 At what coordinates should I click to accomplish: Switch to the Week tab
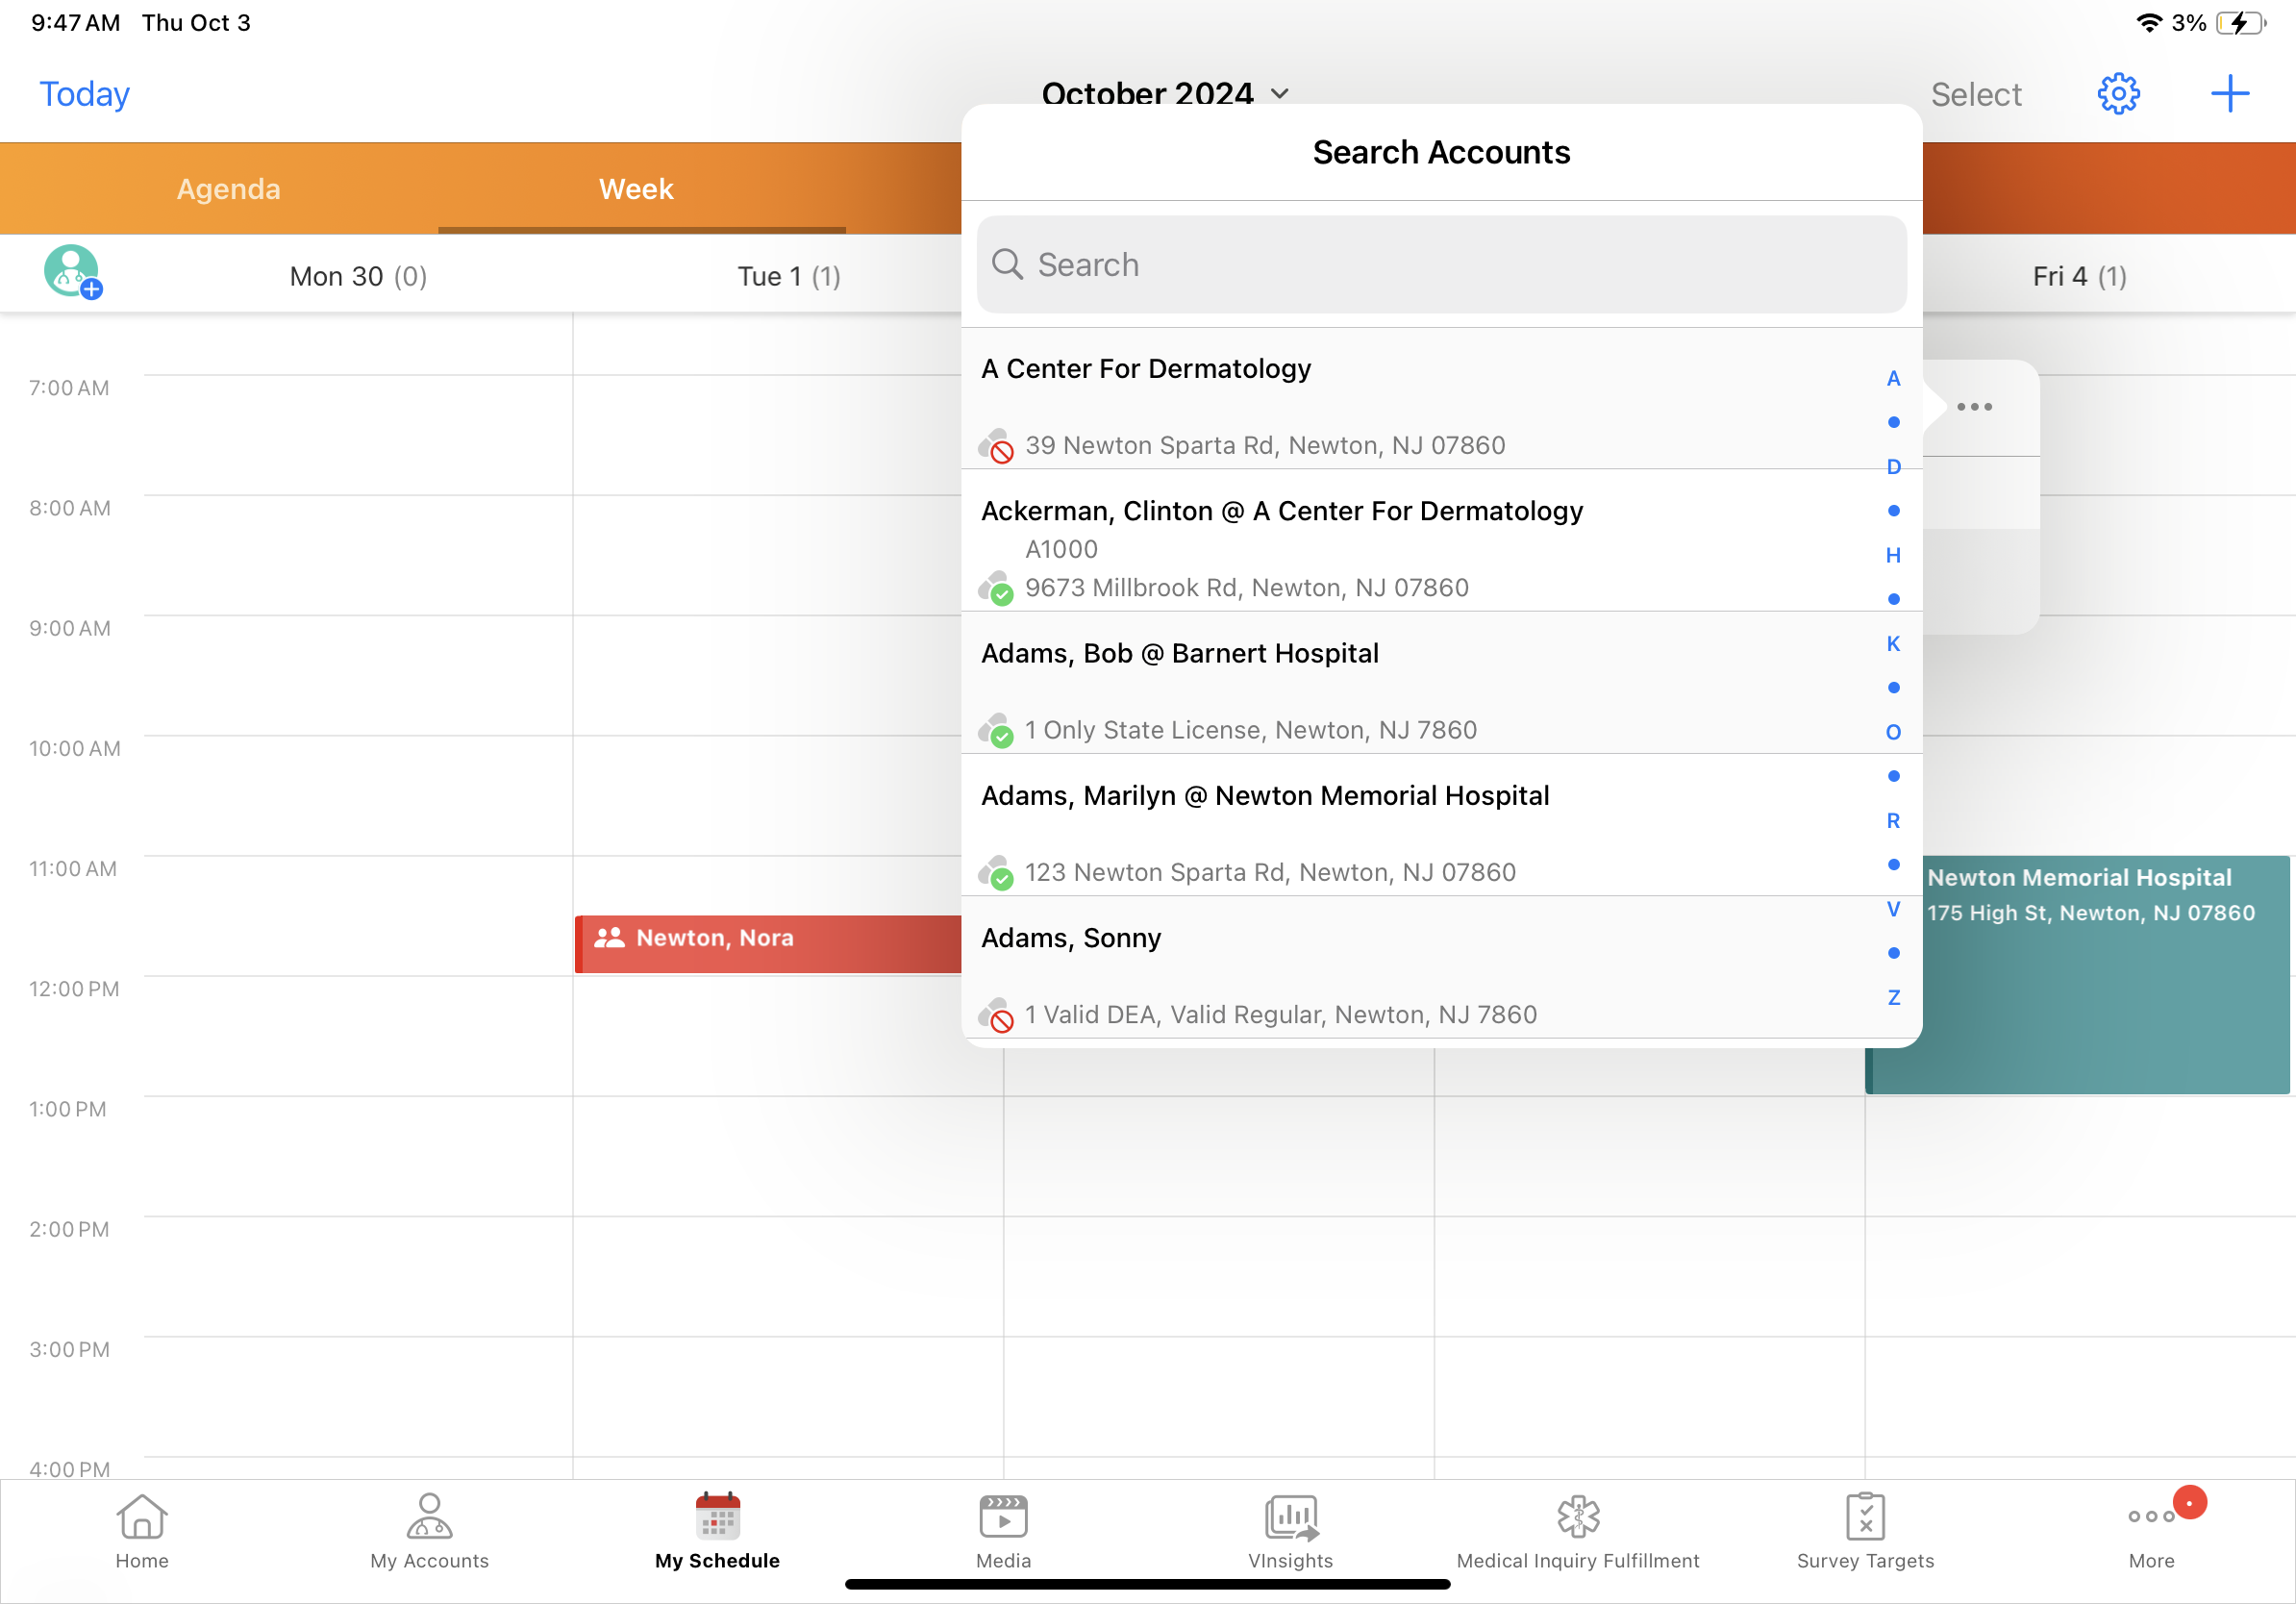coord(636,189)
